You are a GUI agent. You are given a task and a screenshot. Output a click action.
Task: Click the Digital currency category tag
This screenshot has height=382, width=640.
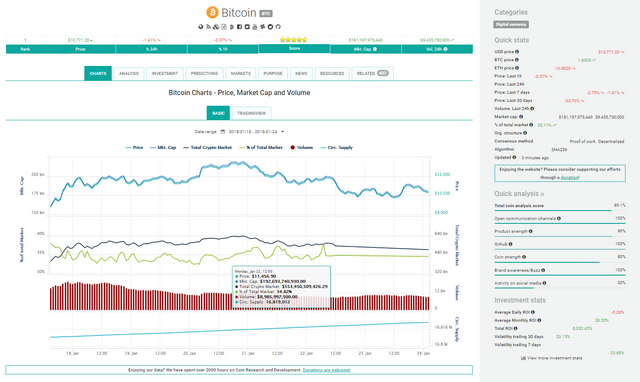(x=511, y=24)
